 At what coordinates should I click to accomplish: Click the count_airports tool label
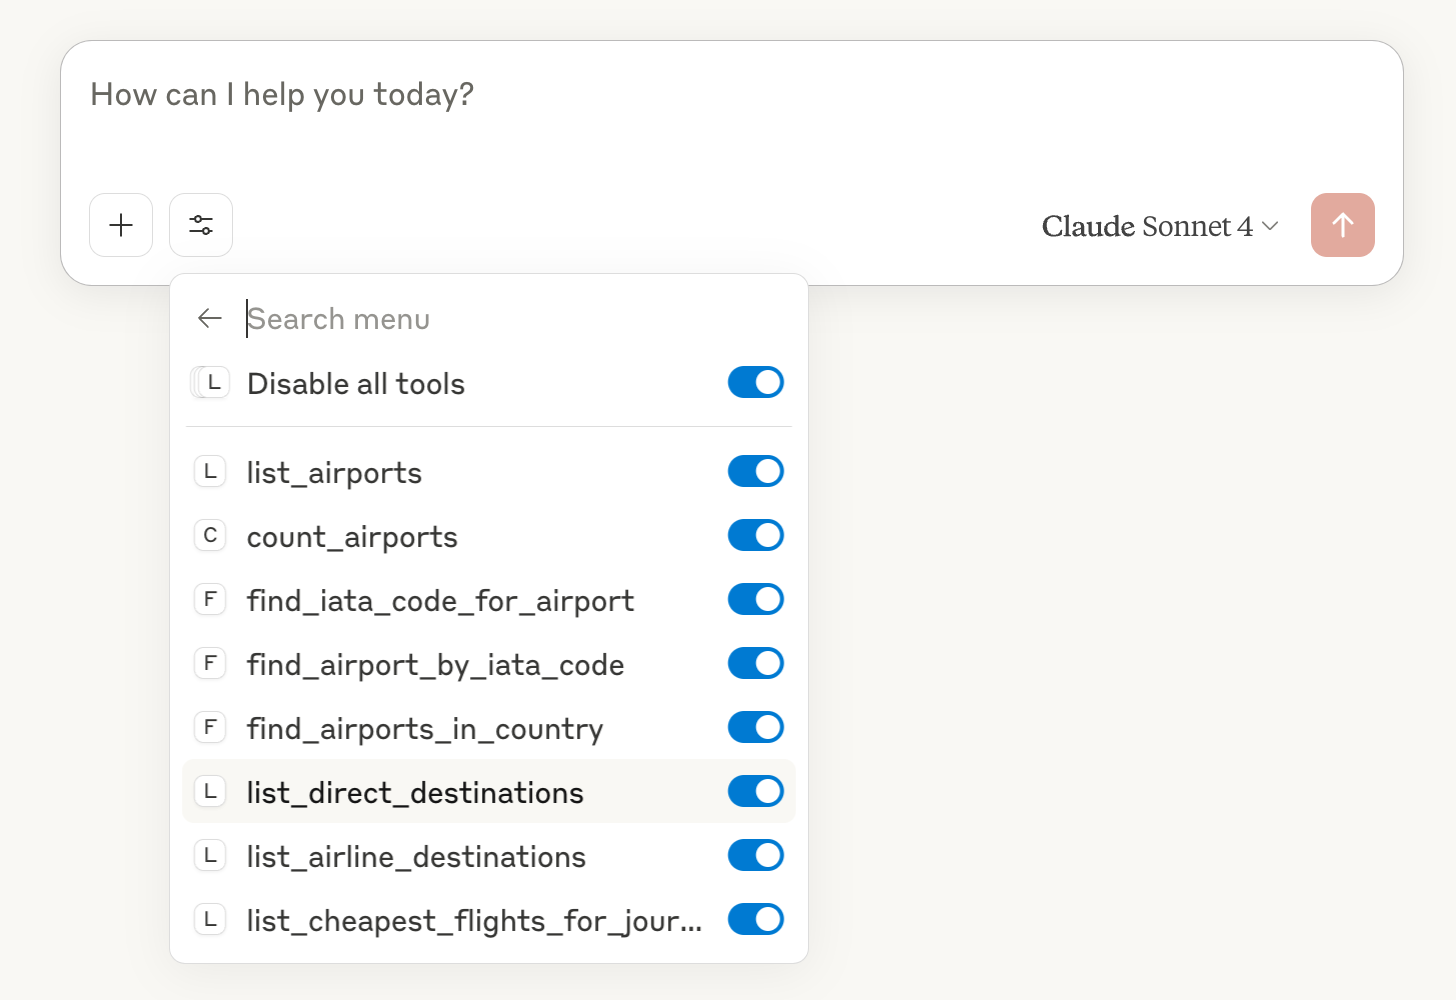coord(352,537)
